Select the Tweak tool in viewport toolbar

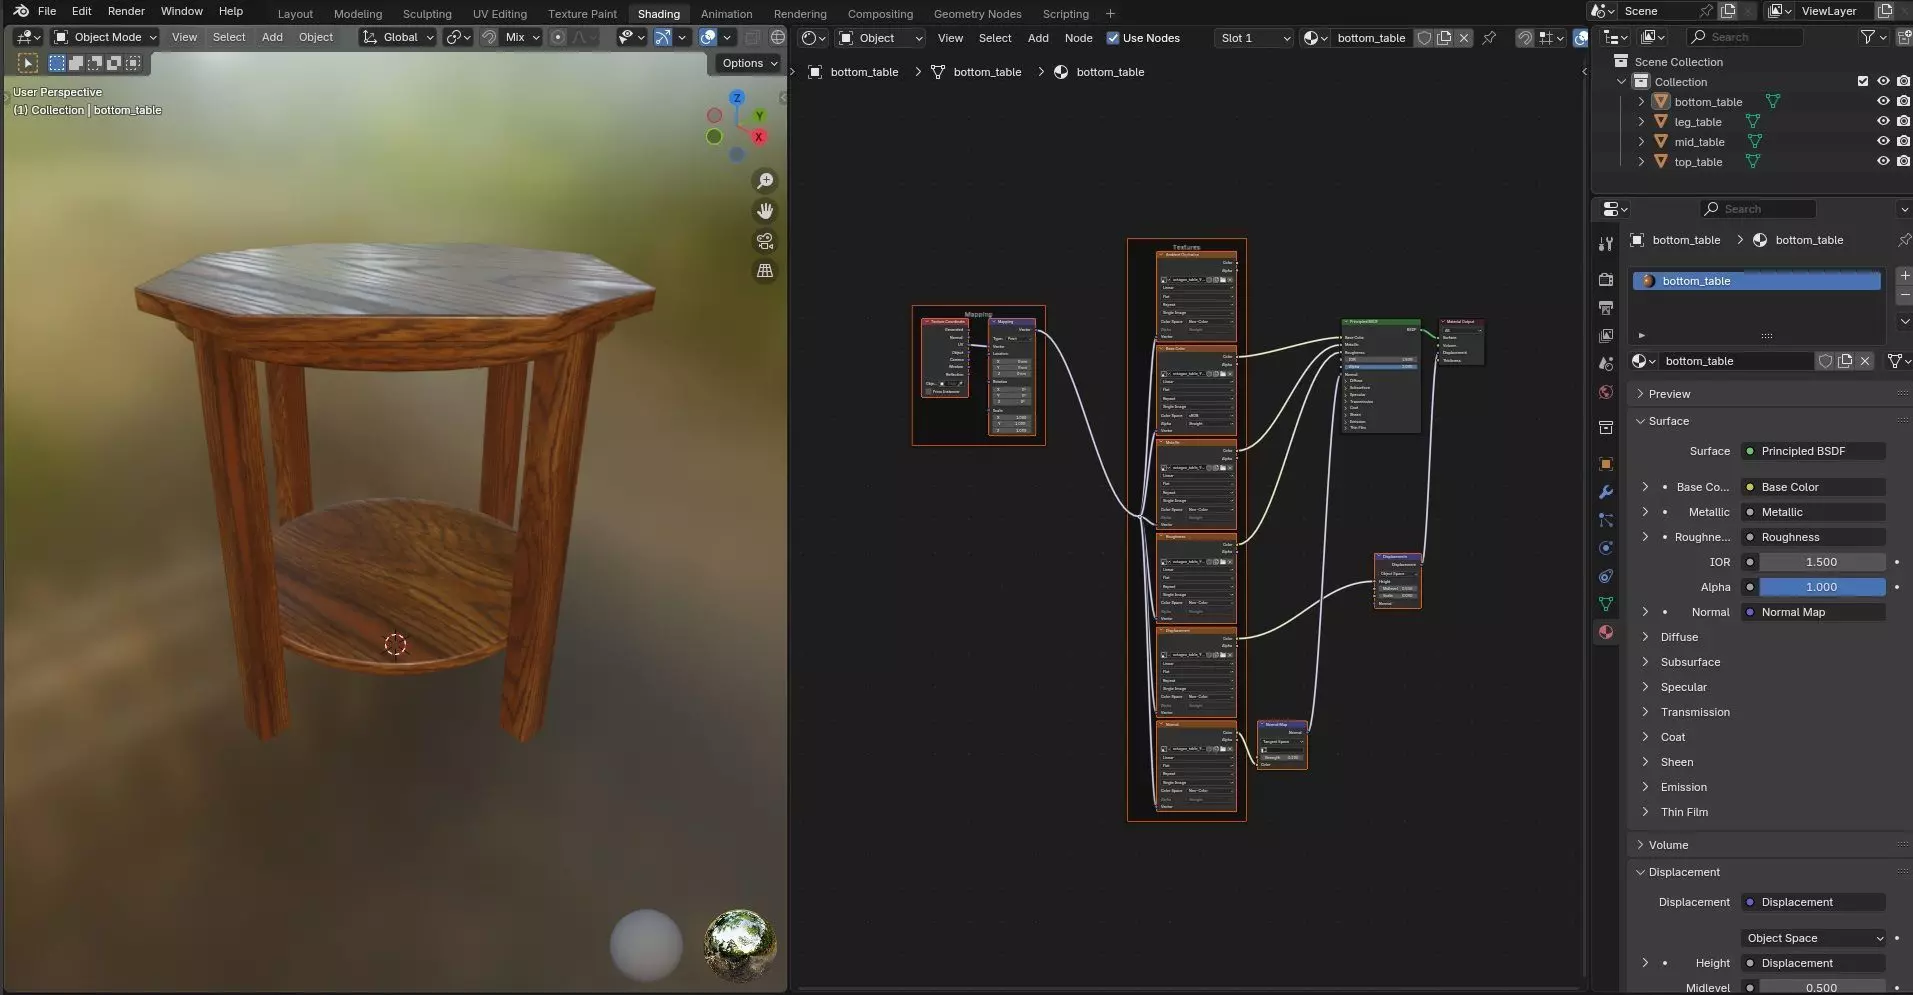pos(27,63)
